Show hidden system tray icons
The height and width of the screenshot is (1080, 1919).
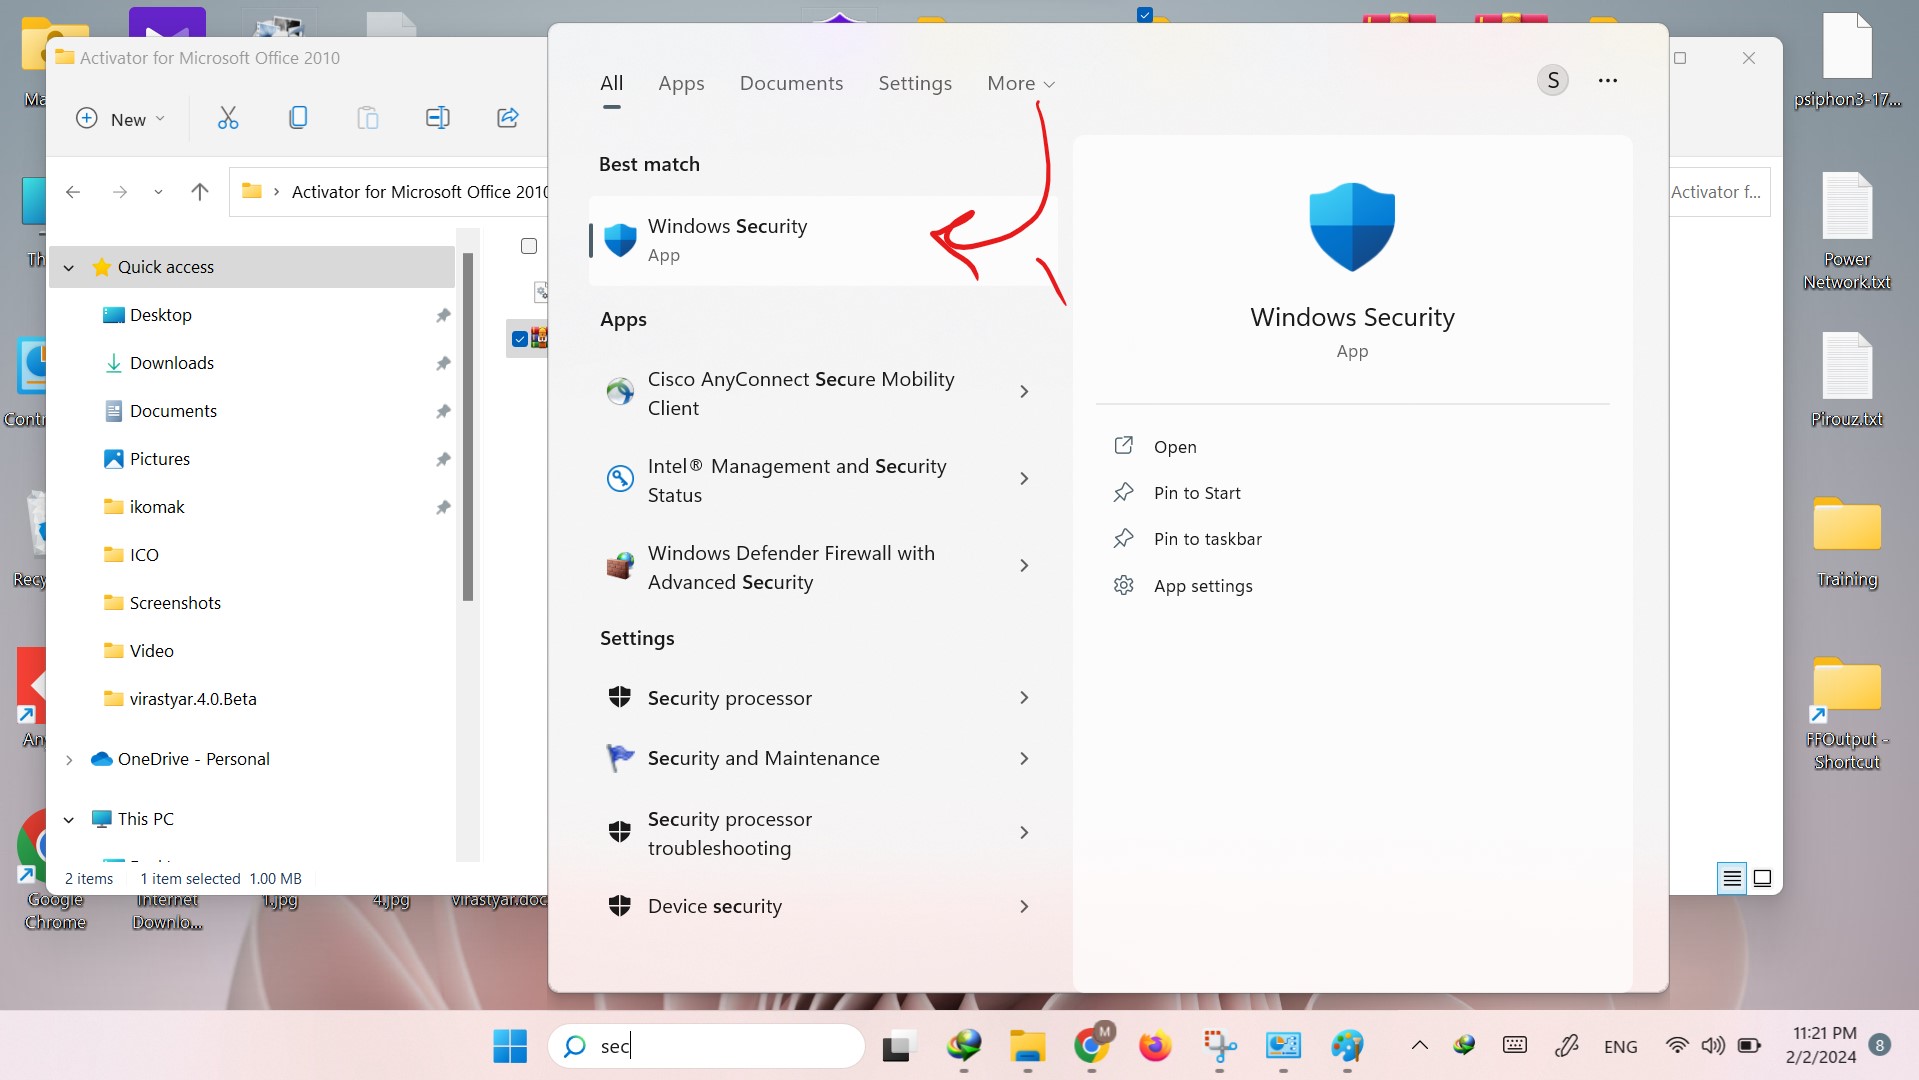[x=1419, y=1046]
